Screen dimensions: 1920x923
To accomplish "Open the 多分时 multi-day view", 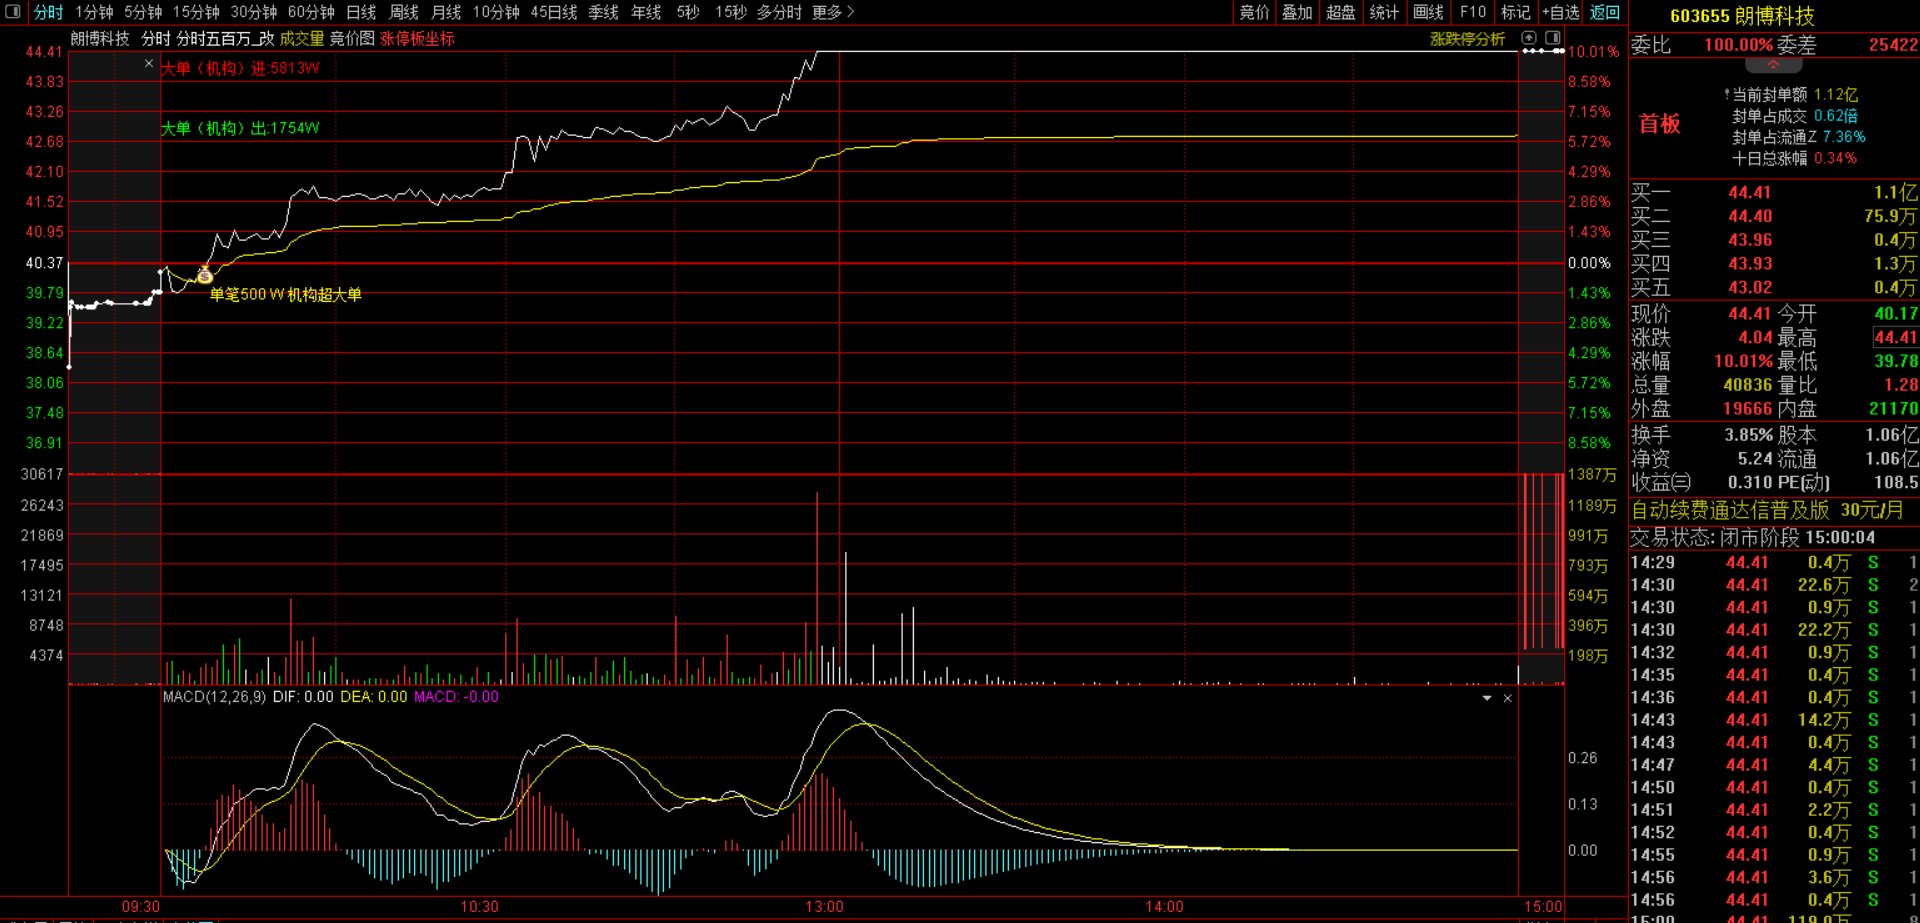I will [x=779, y=12].
